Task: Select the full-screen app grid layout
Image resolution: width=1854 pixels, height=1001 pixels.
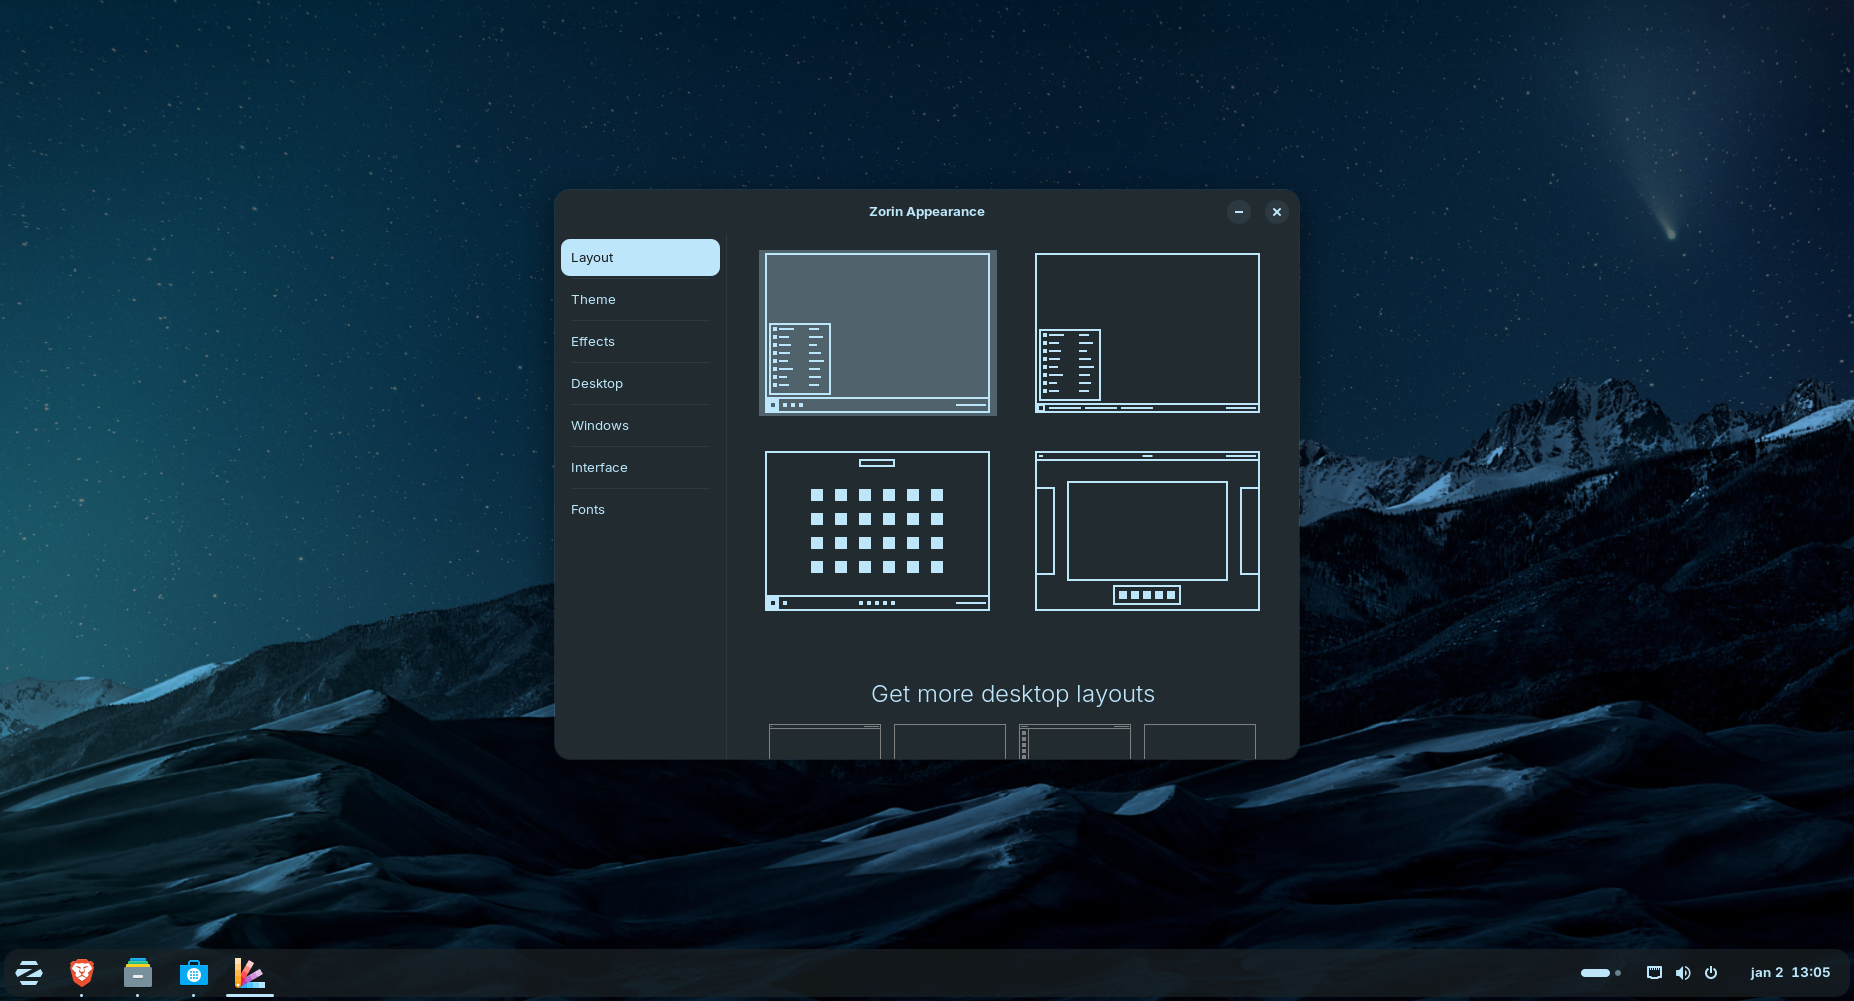Action: coord(877,530)
